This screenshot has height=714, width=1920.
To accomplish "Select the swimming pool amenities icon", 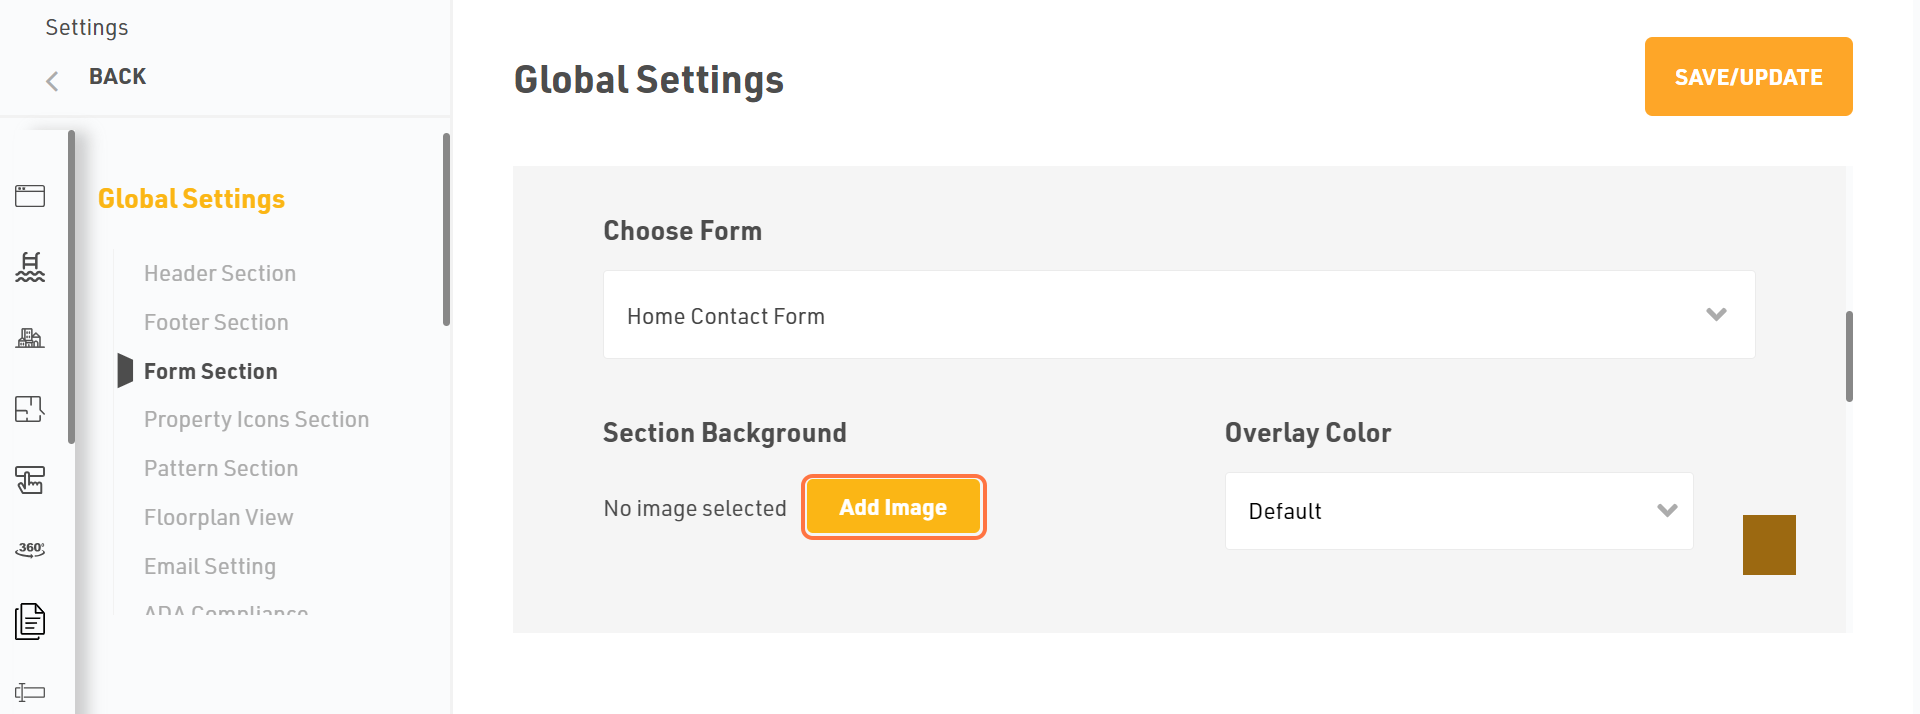I will click(30, 267).
